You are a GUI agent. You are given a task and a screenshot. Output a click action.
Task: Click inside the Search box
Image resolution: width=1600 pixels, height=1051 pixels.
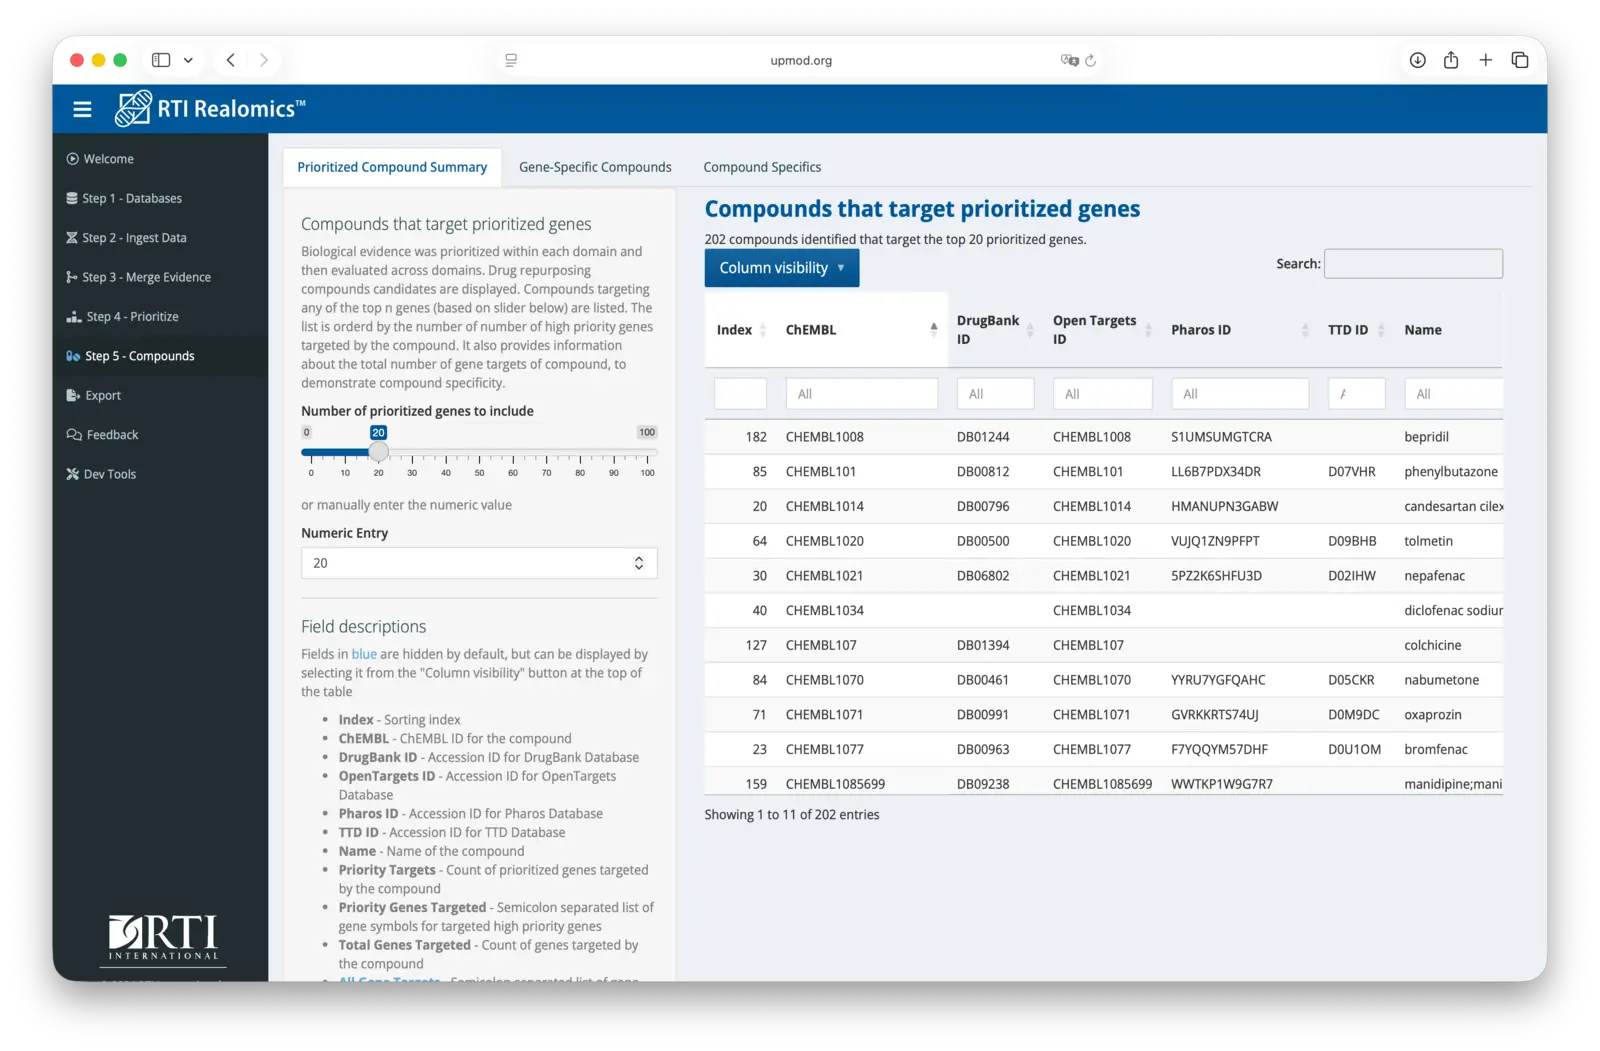pyautogui.click(x=1413, y=263)
